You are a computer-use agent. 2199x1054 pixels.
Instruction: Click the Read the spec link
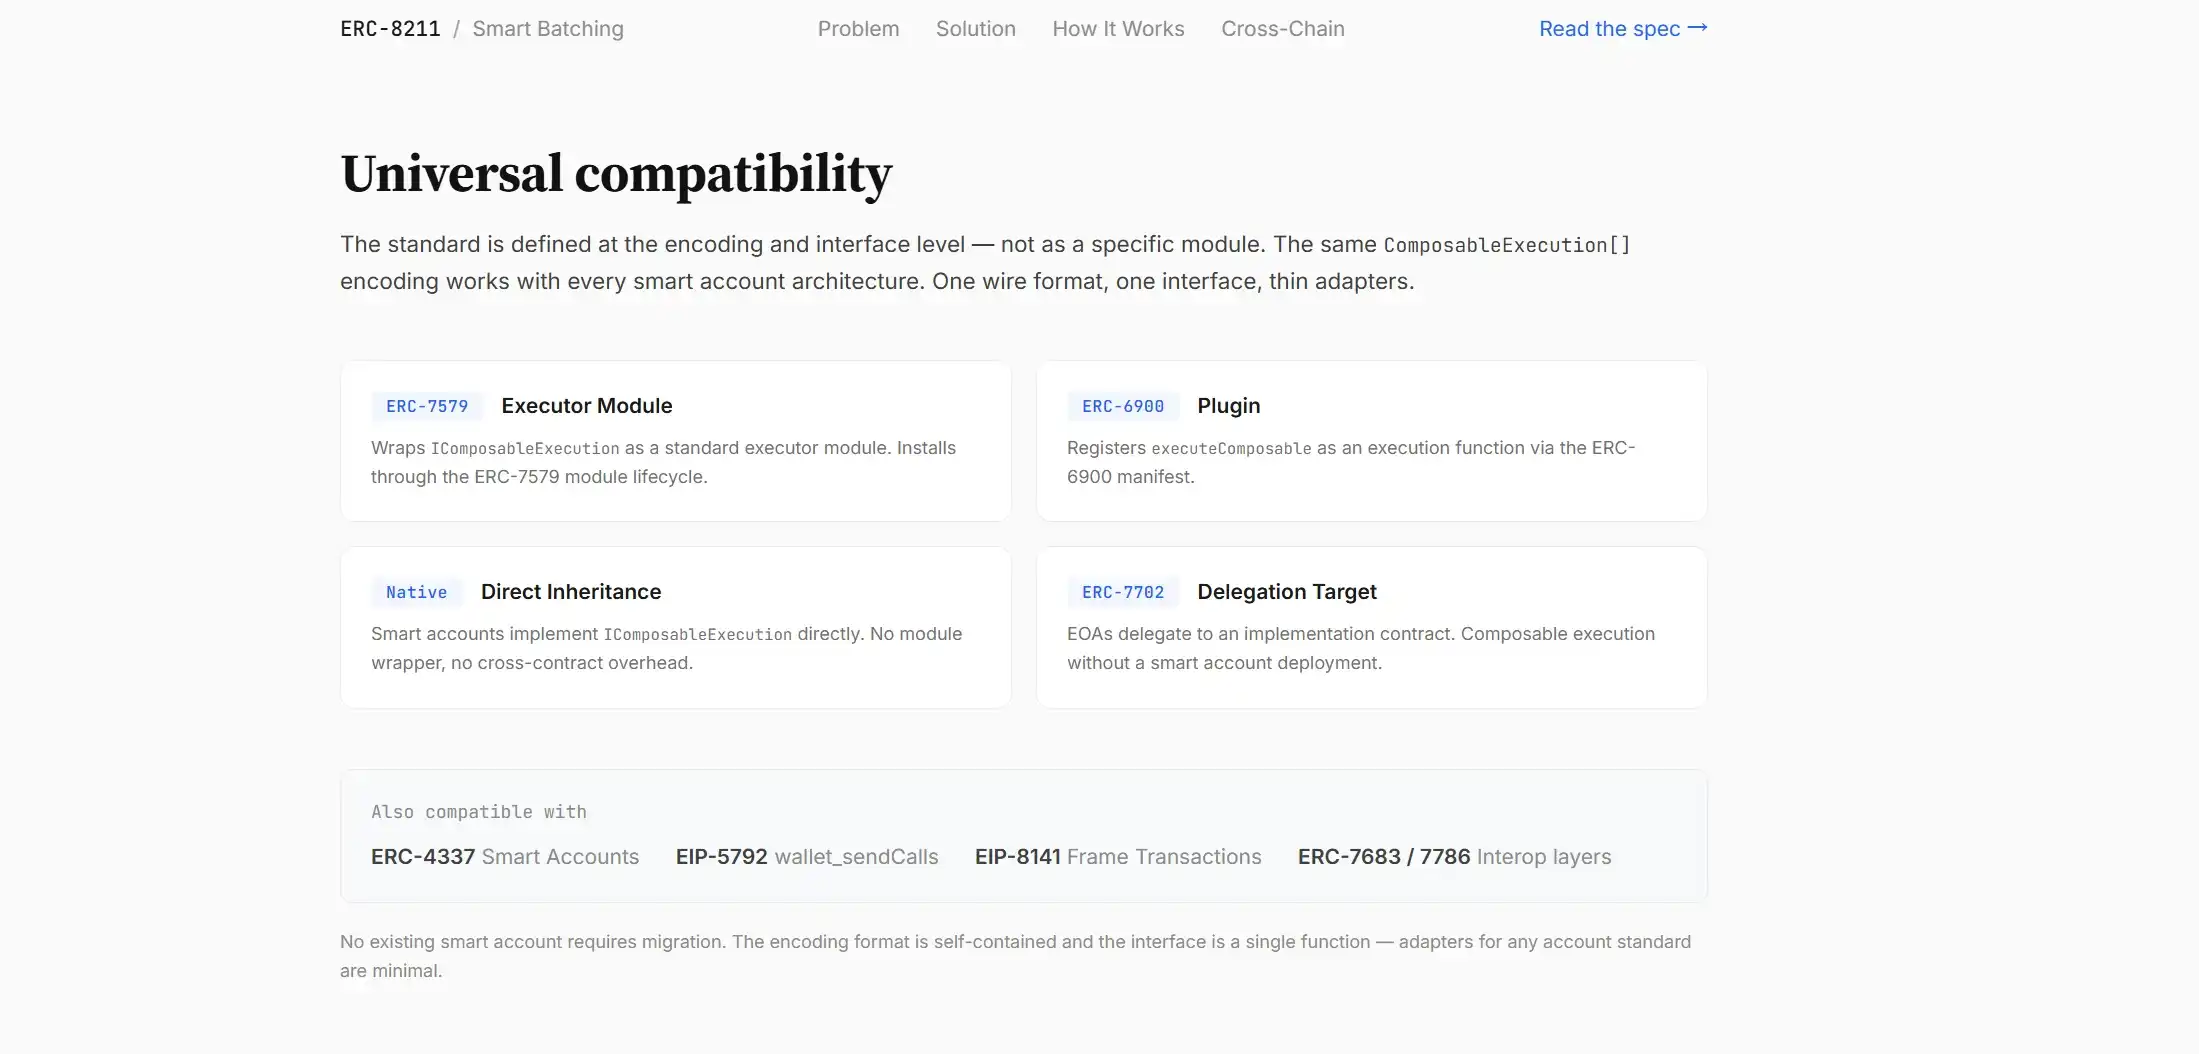click(x=1622, y=29)
